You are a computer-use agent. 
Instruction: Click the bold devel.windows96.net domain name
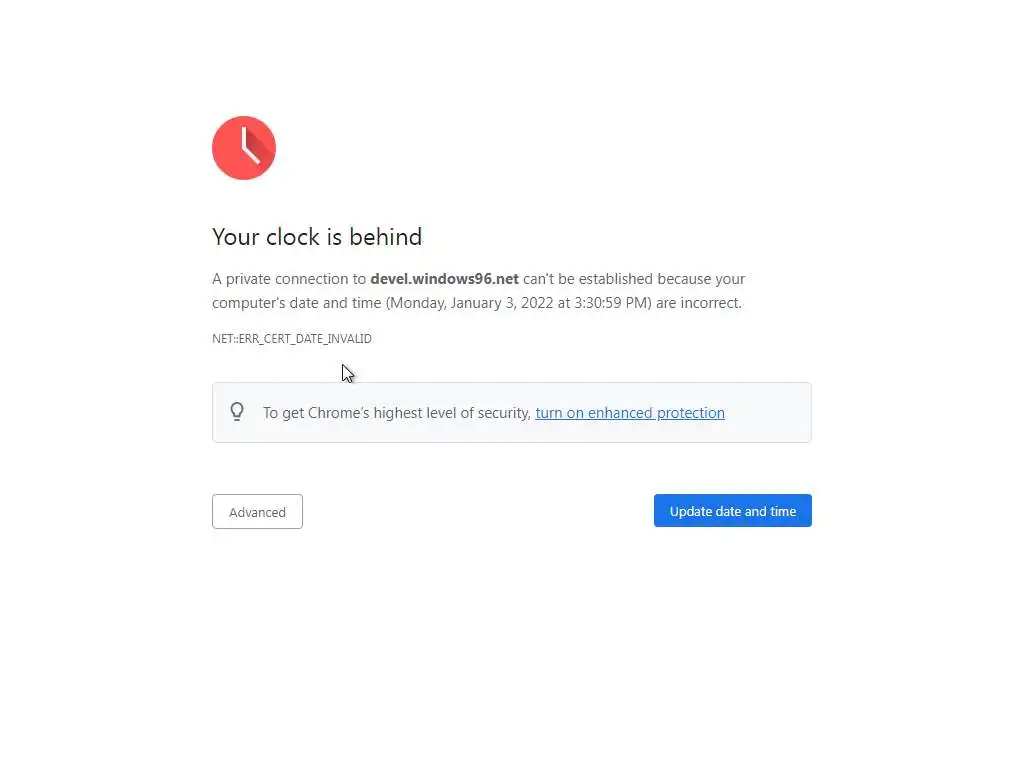click(x=444, y=279)
